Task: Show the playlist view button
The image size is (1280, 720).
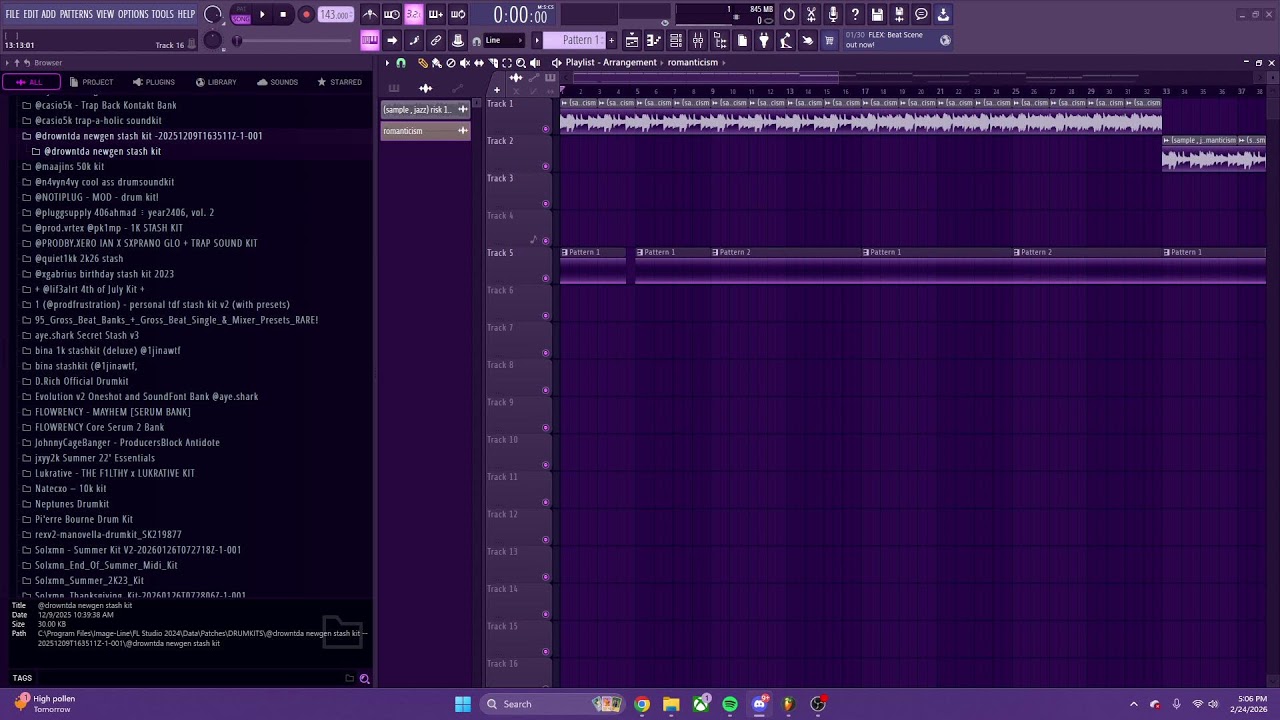Action: click(x=632, y=41)
